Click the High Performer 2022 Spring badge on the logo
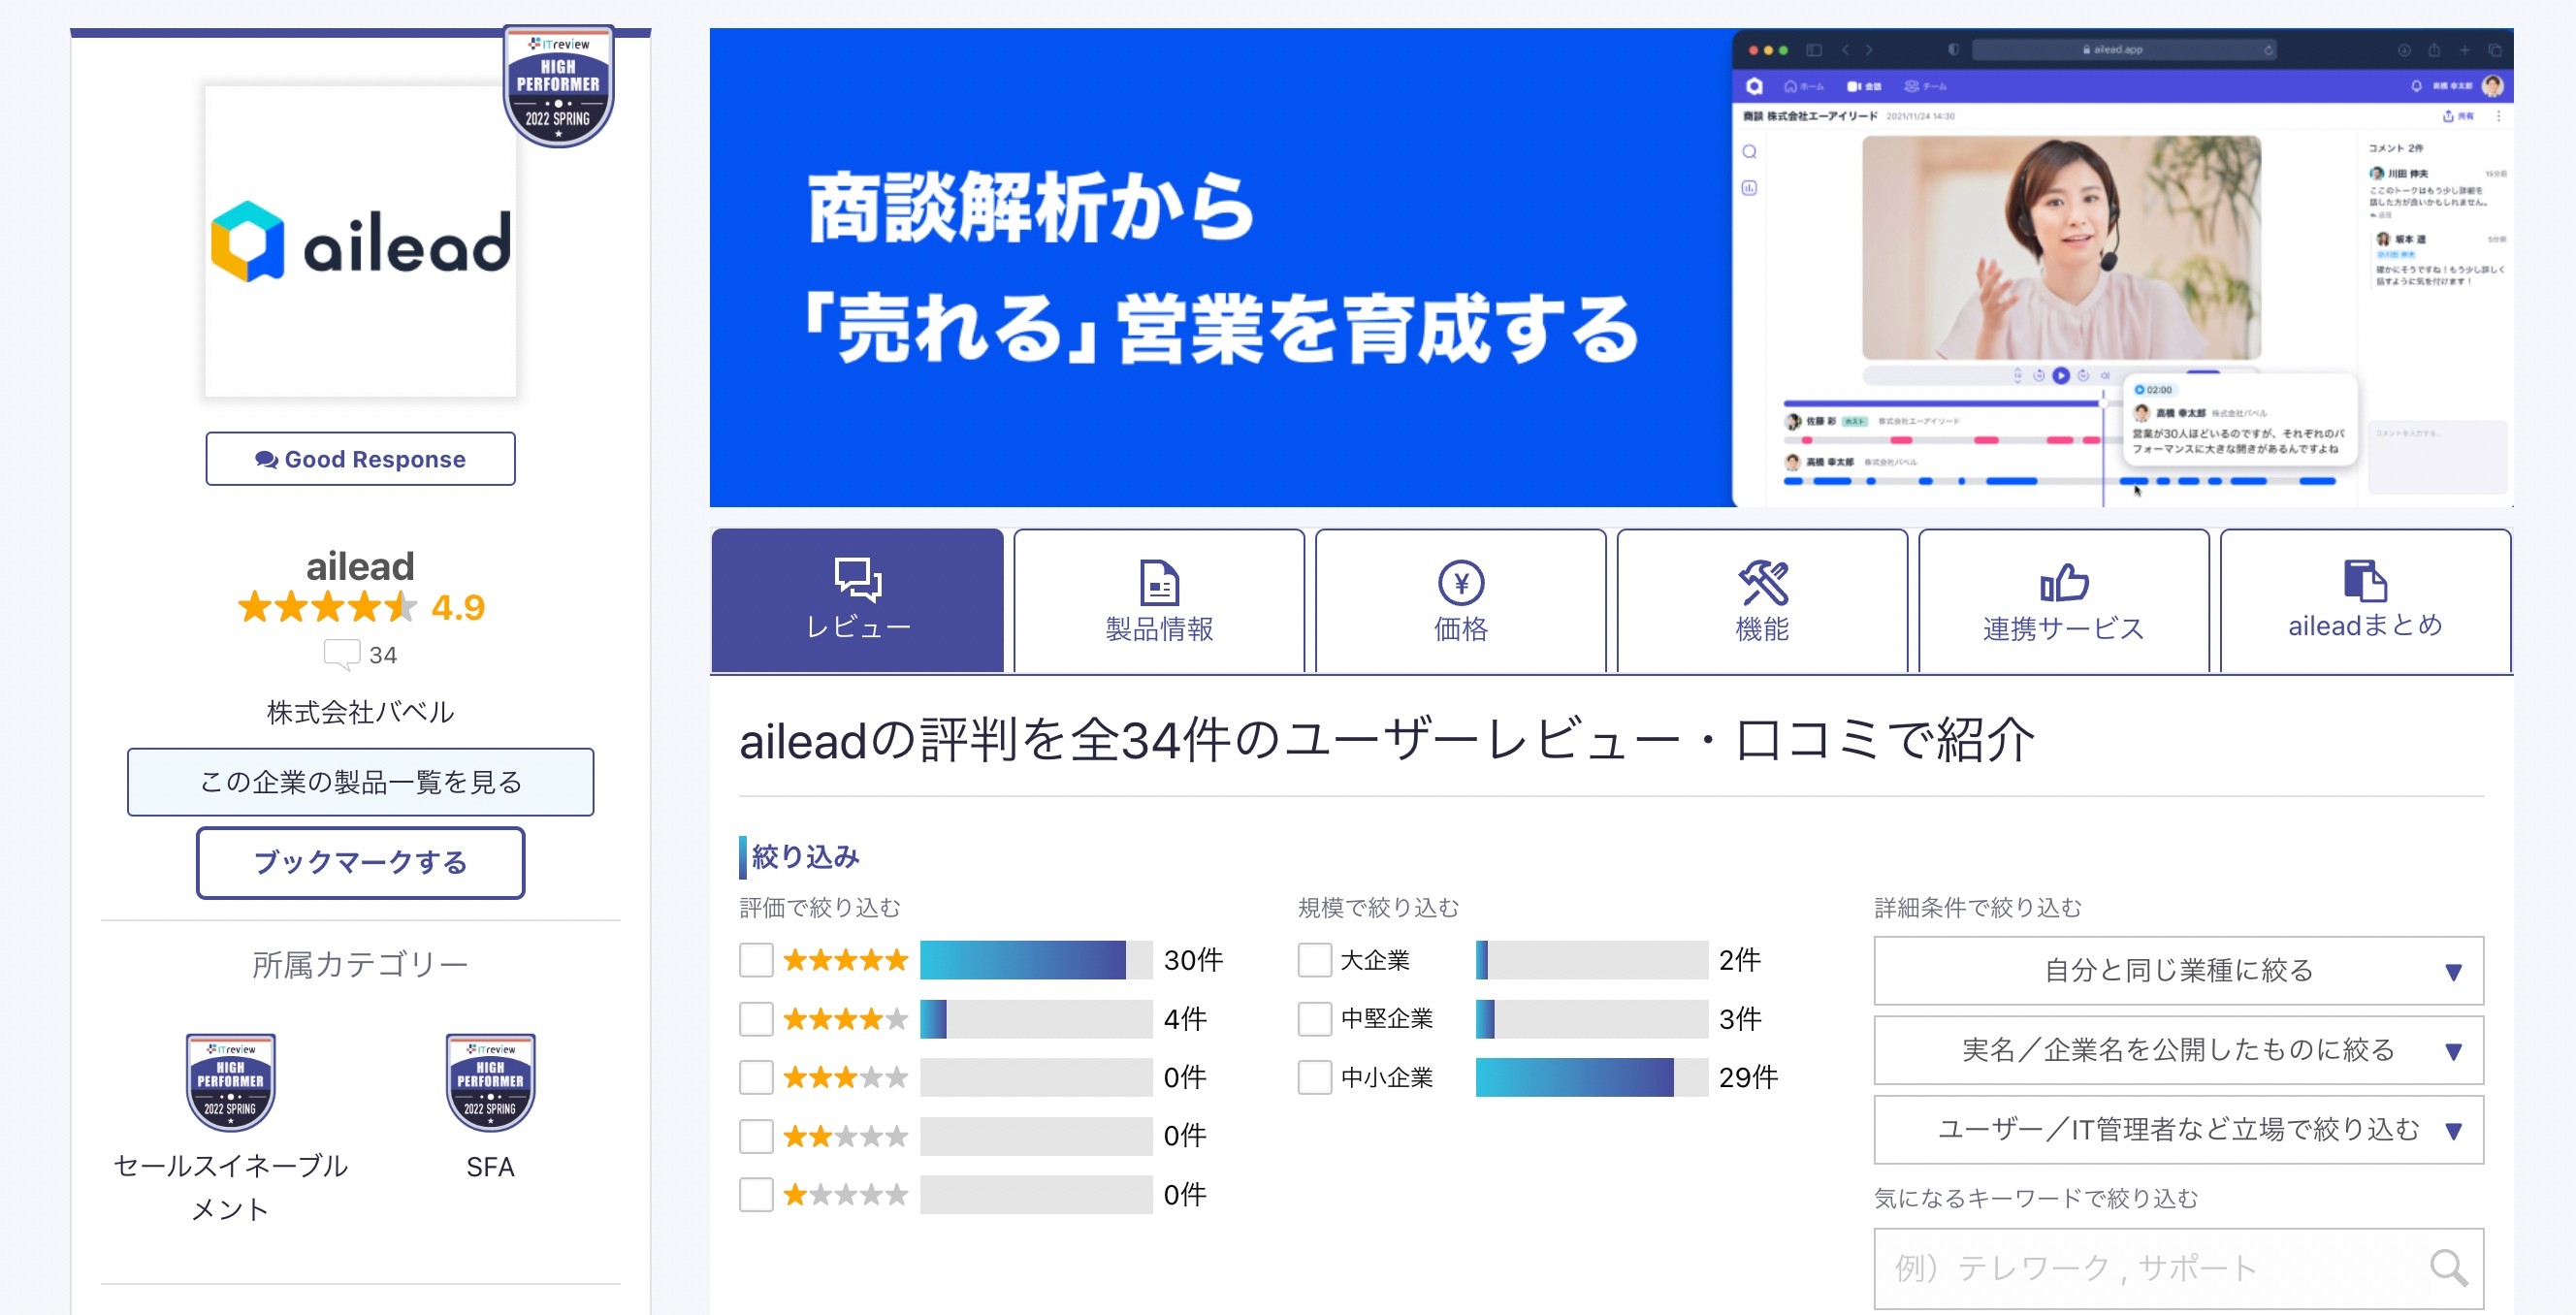The width and height of the screenshot is (2576, 1315). click(558, 86)
